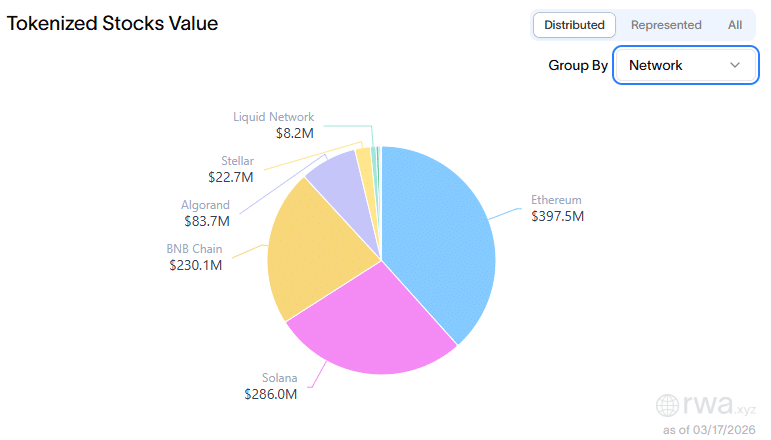
Task: Click the BNB Chain label
Action: 194,249
